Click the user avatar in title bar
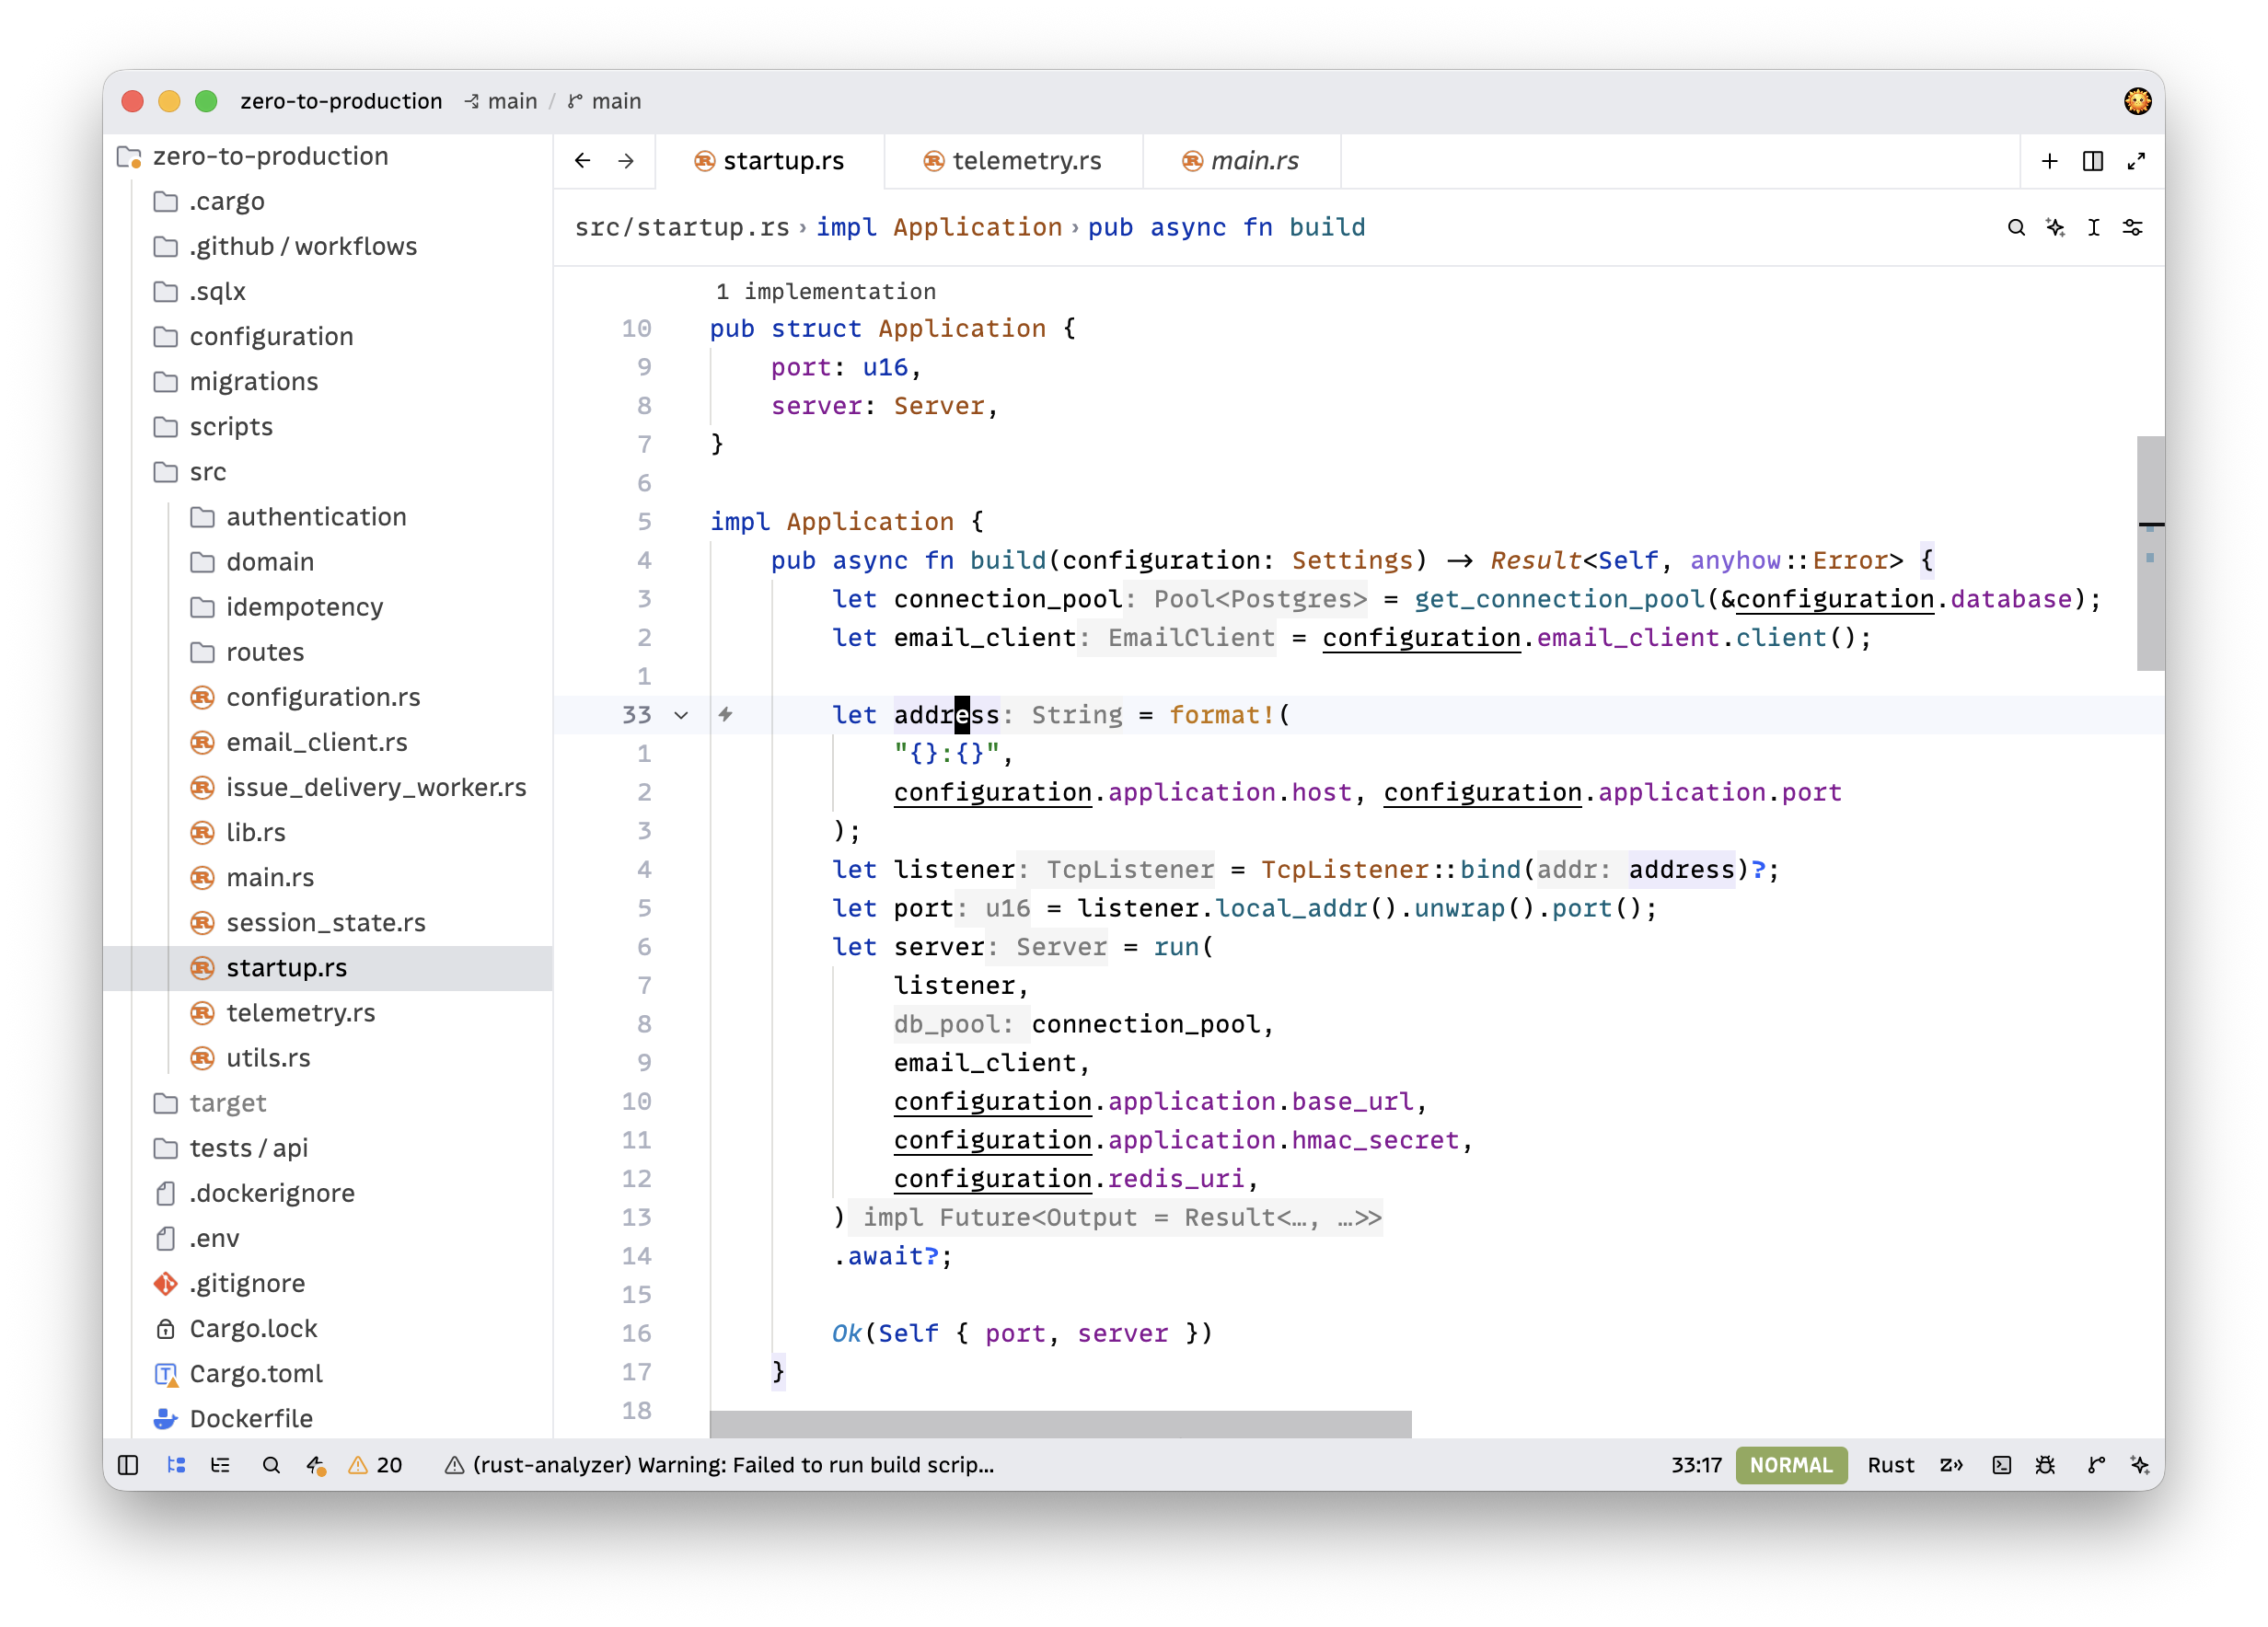The image size is (2268, 1627). (2137, 101)
